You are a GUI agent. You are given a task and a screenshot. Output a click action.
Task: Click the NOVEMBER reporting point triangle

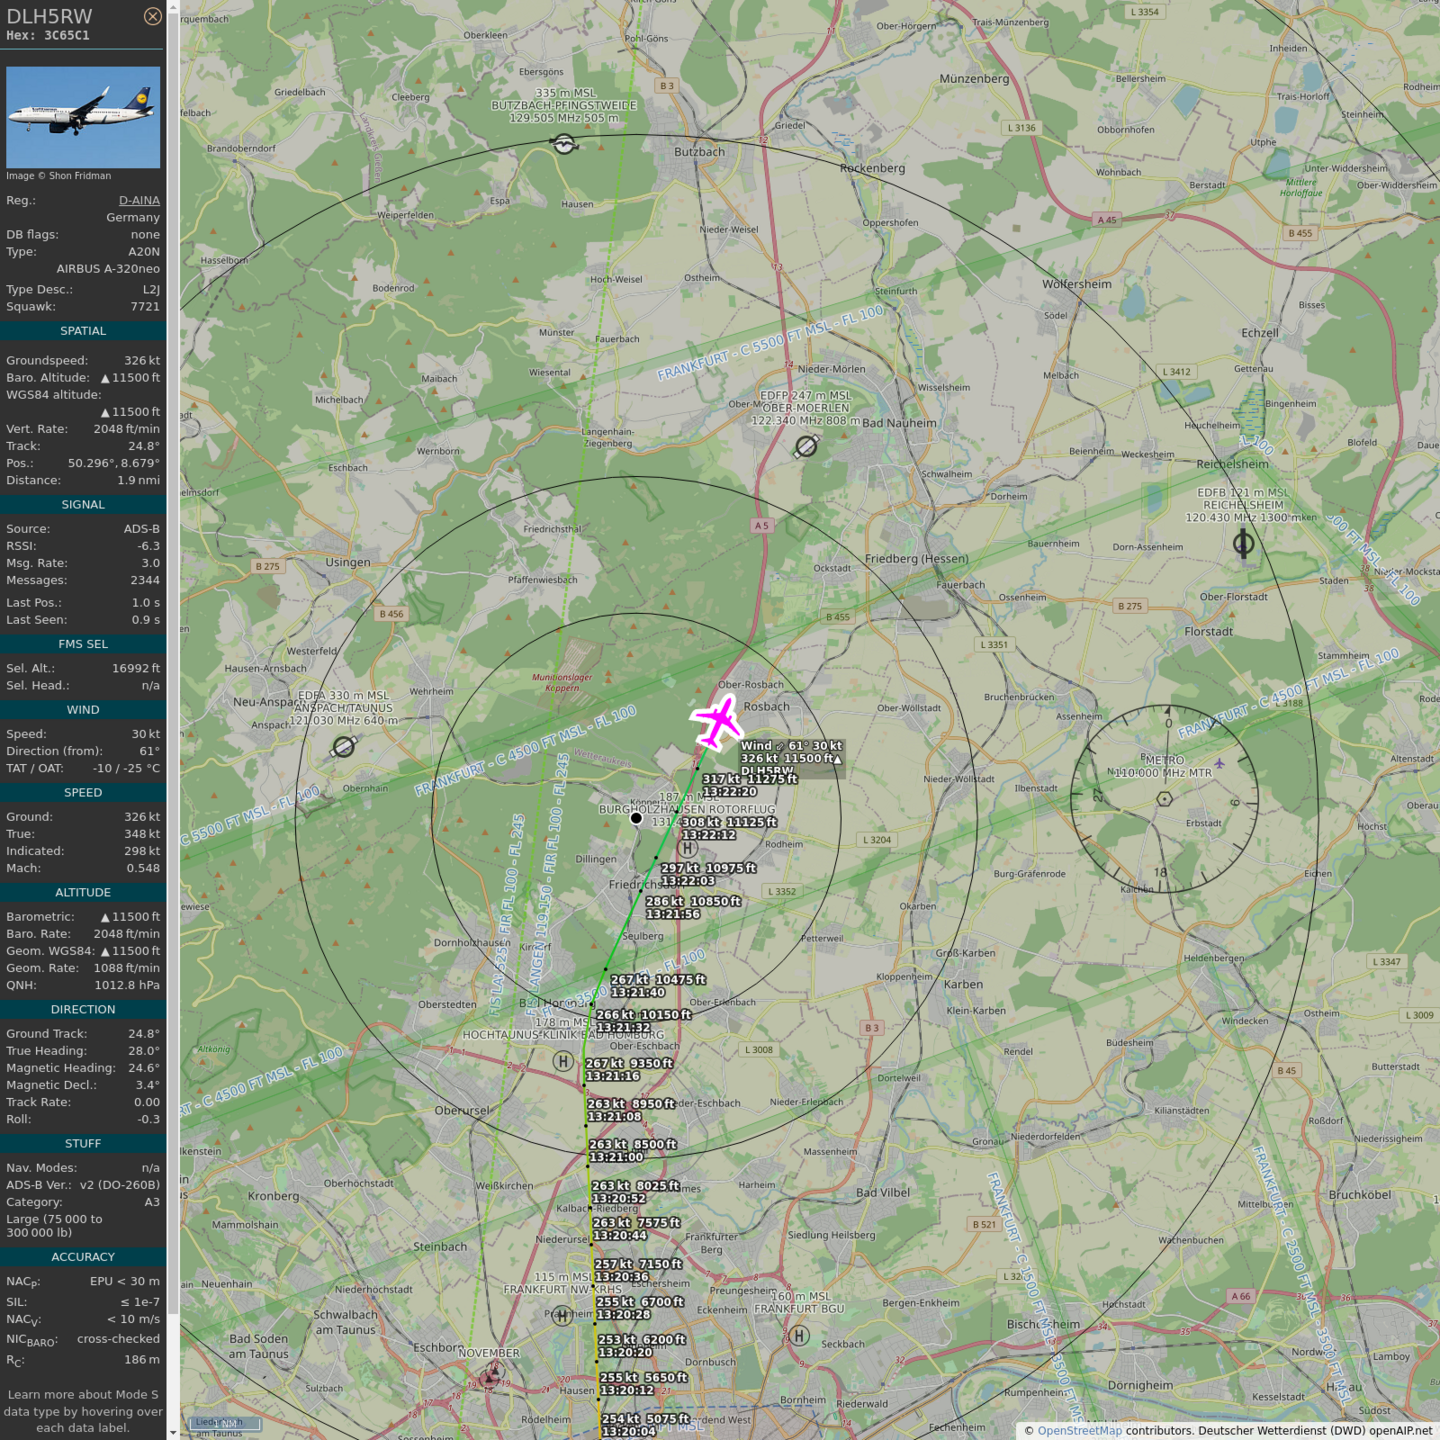(489, 1378)
